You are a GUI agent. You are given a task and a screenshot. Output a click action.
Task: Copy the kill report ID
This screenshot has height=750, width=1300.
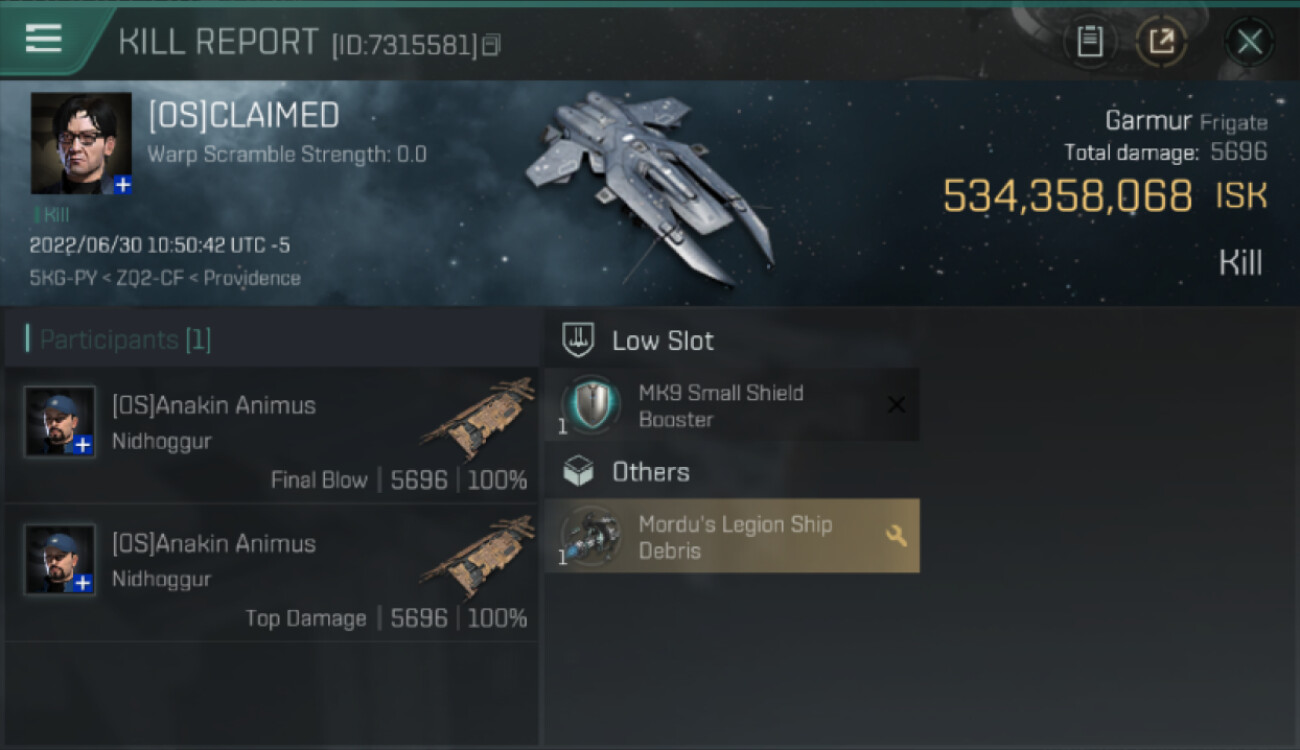[490, 45]
